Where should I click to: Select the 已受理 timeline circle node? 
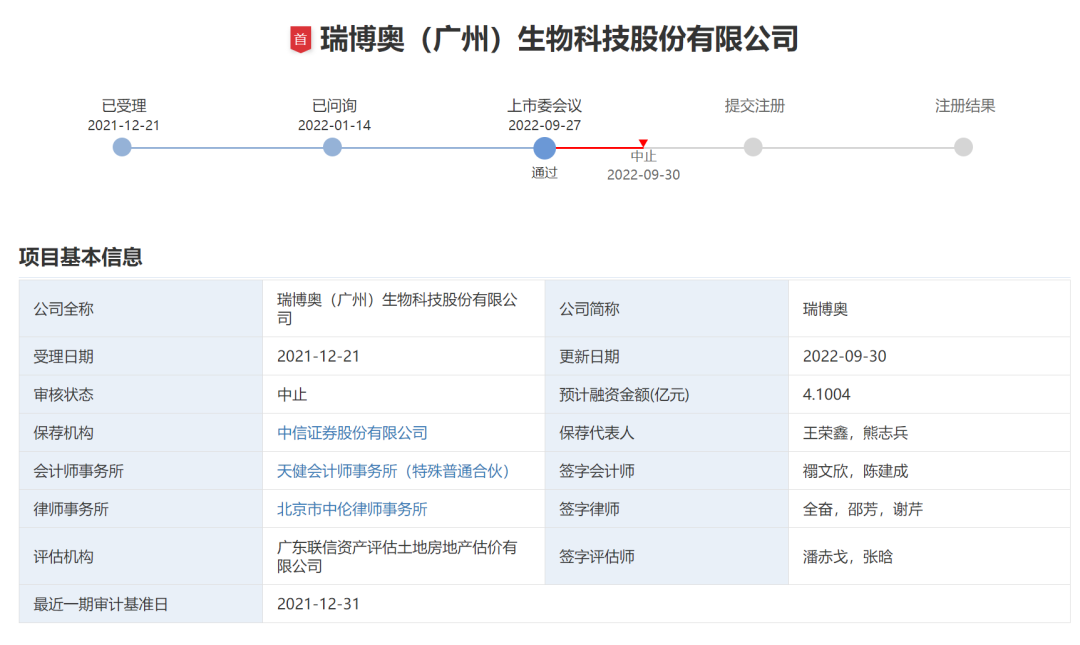[x=122, y=147]
